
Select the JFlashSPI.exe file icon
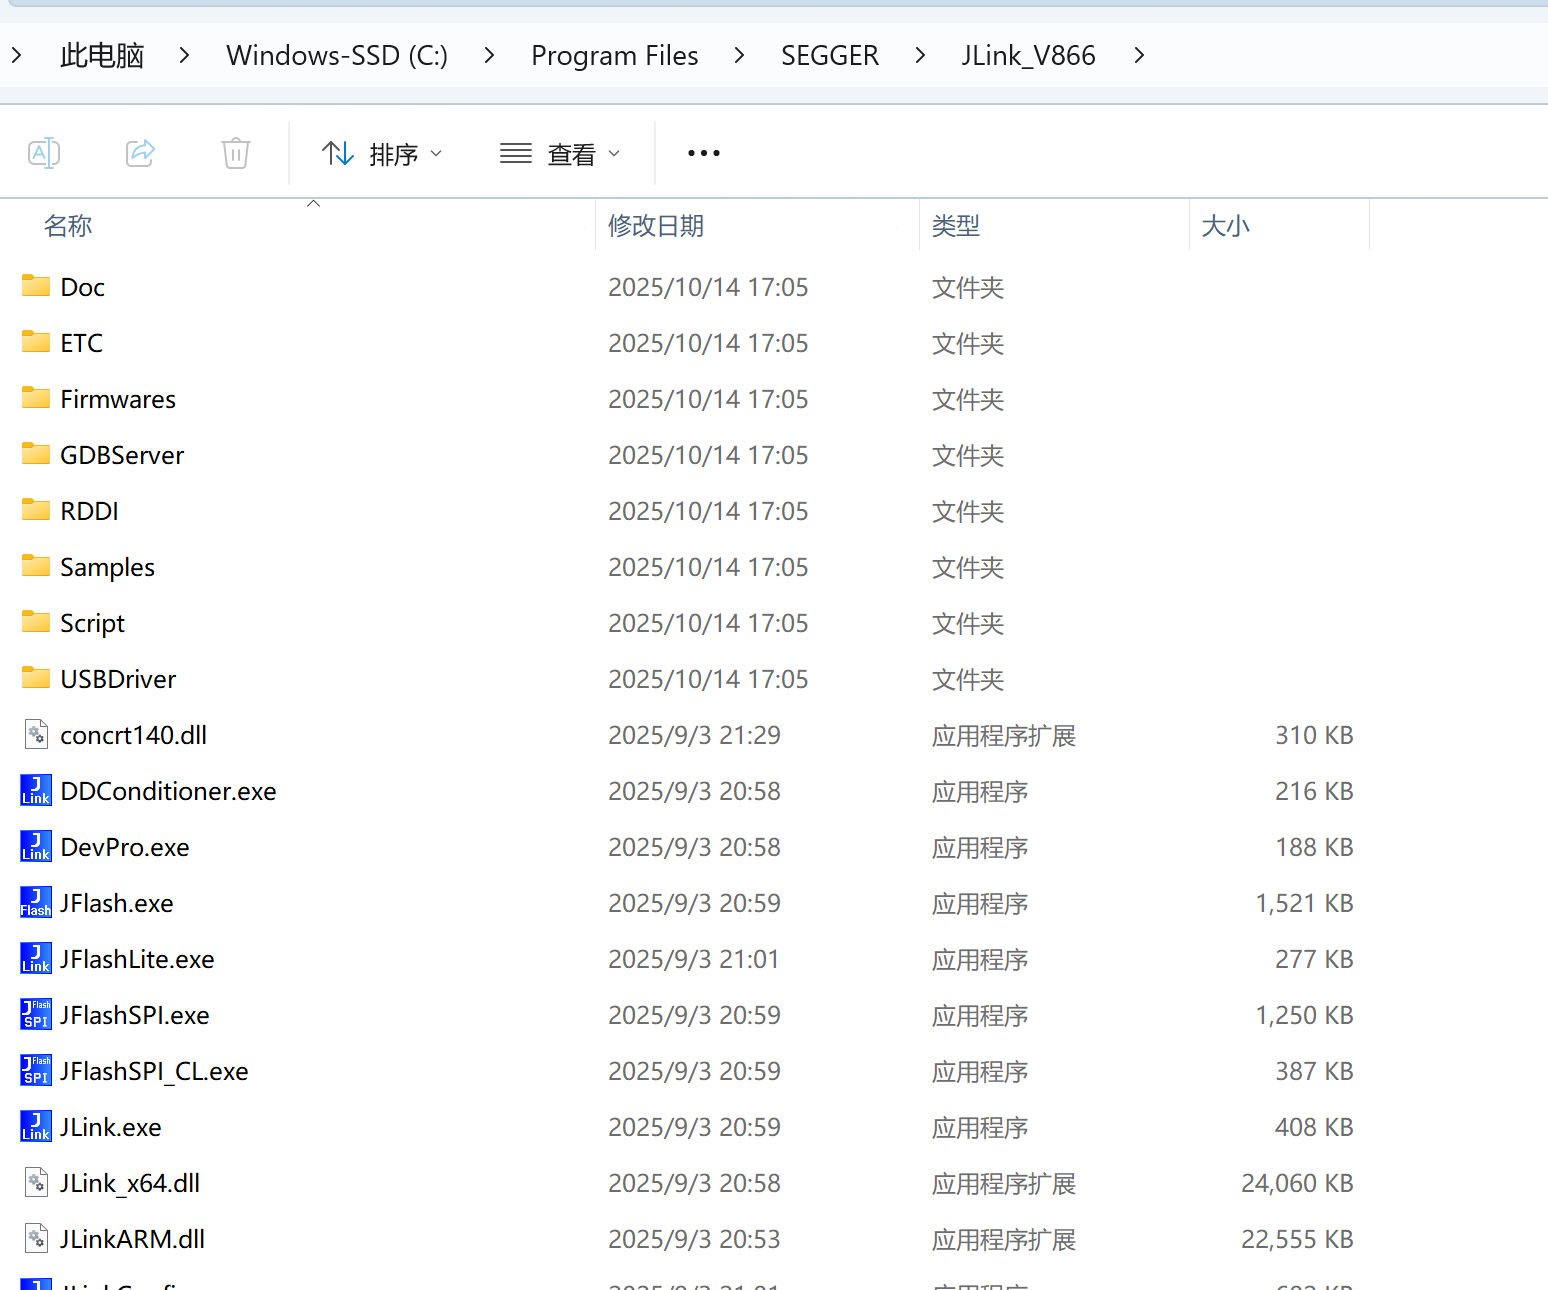36,1015
